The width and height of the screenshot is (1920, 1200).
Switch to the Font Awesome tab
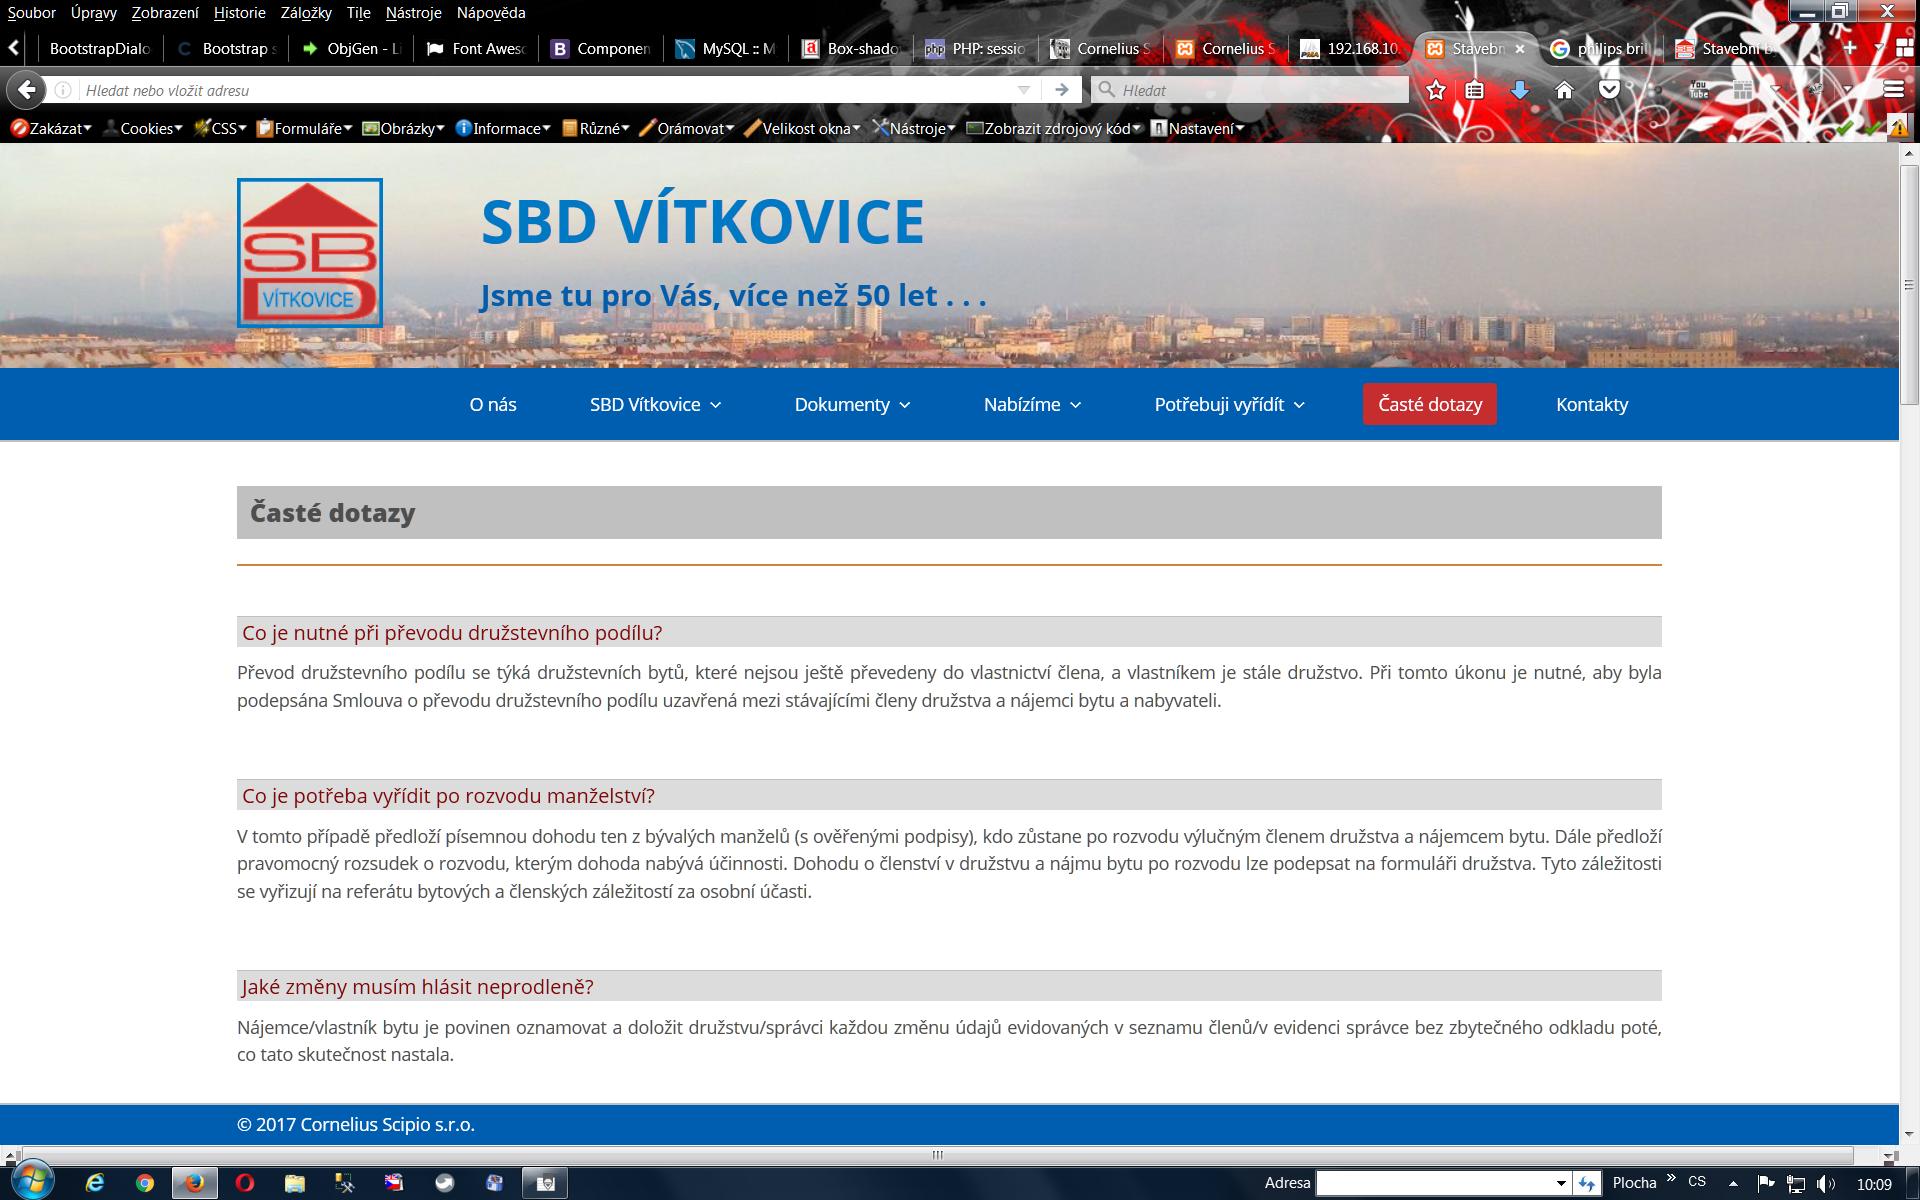(477, 48)
